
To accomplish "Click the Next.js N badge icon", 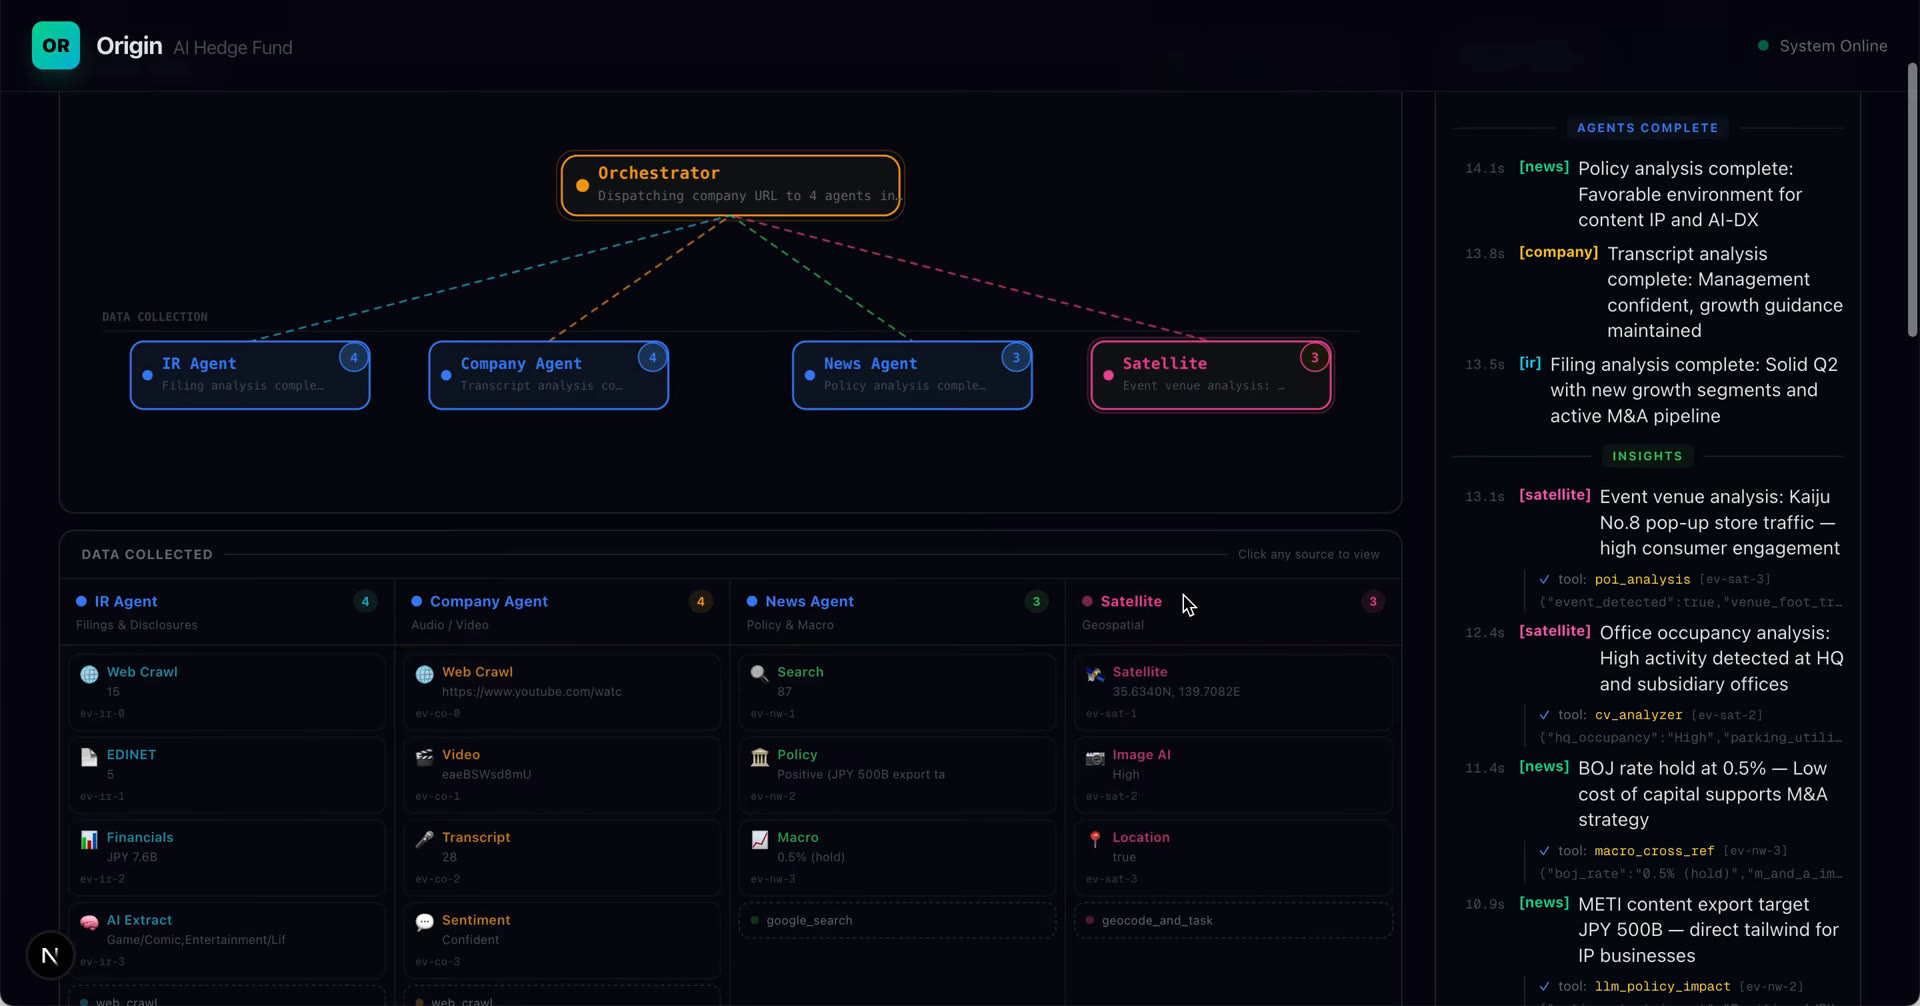I will click(50, 956).
